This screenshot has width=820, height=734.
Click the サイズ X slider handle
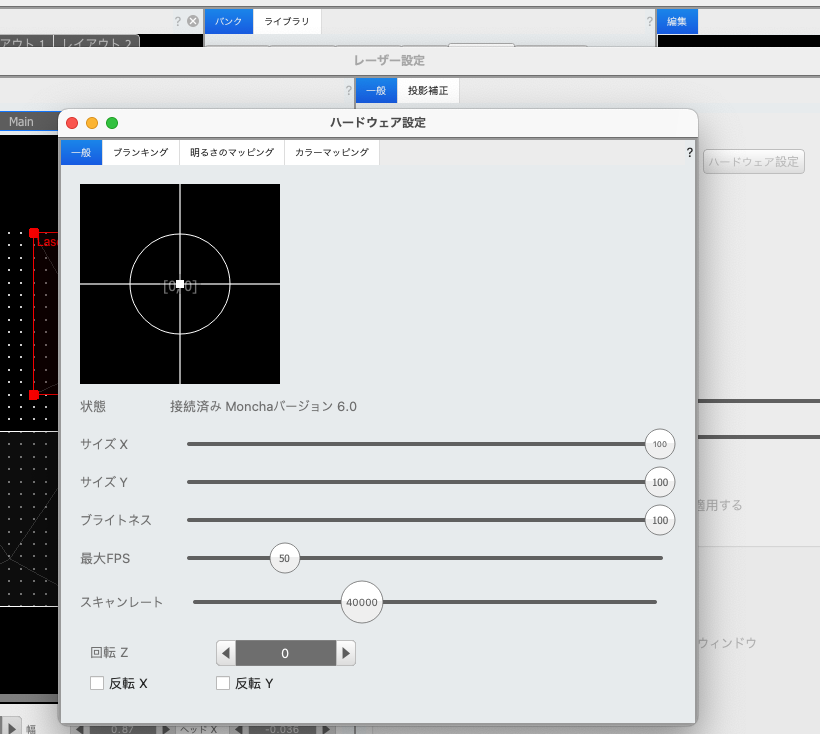click(660, 443)
